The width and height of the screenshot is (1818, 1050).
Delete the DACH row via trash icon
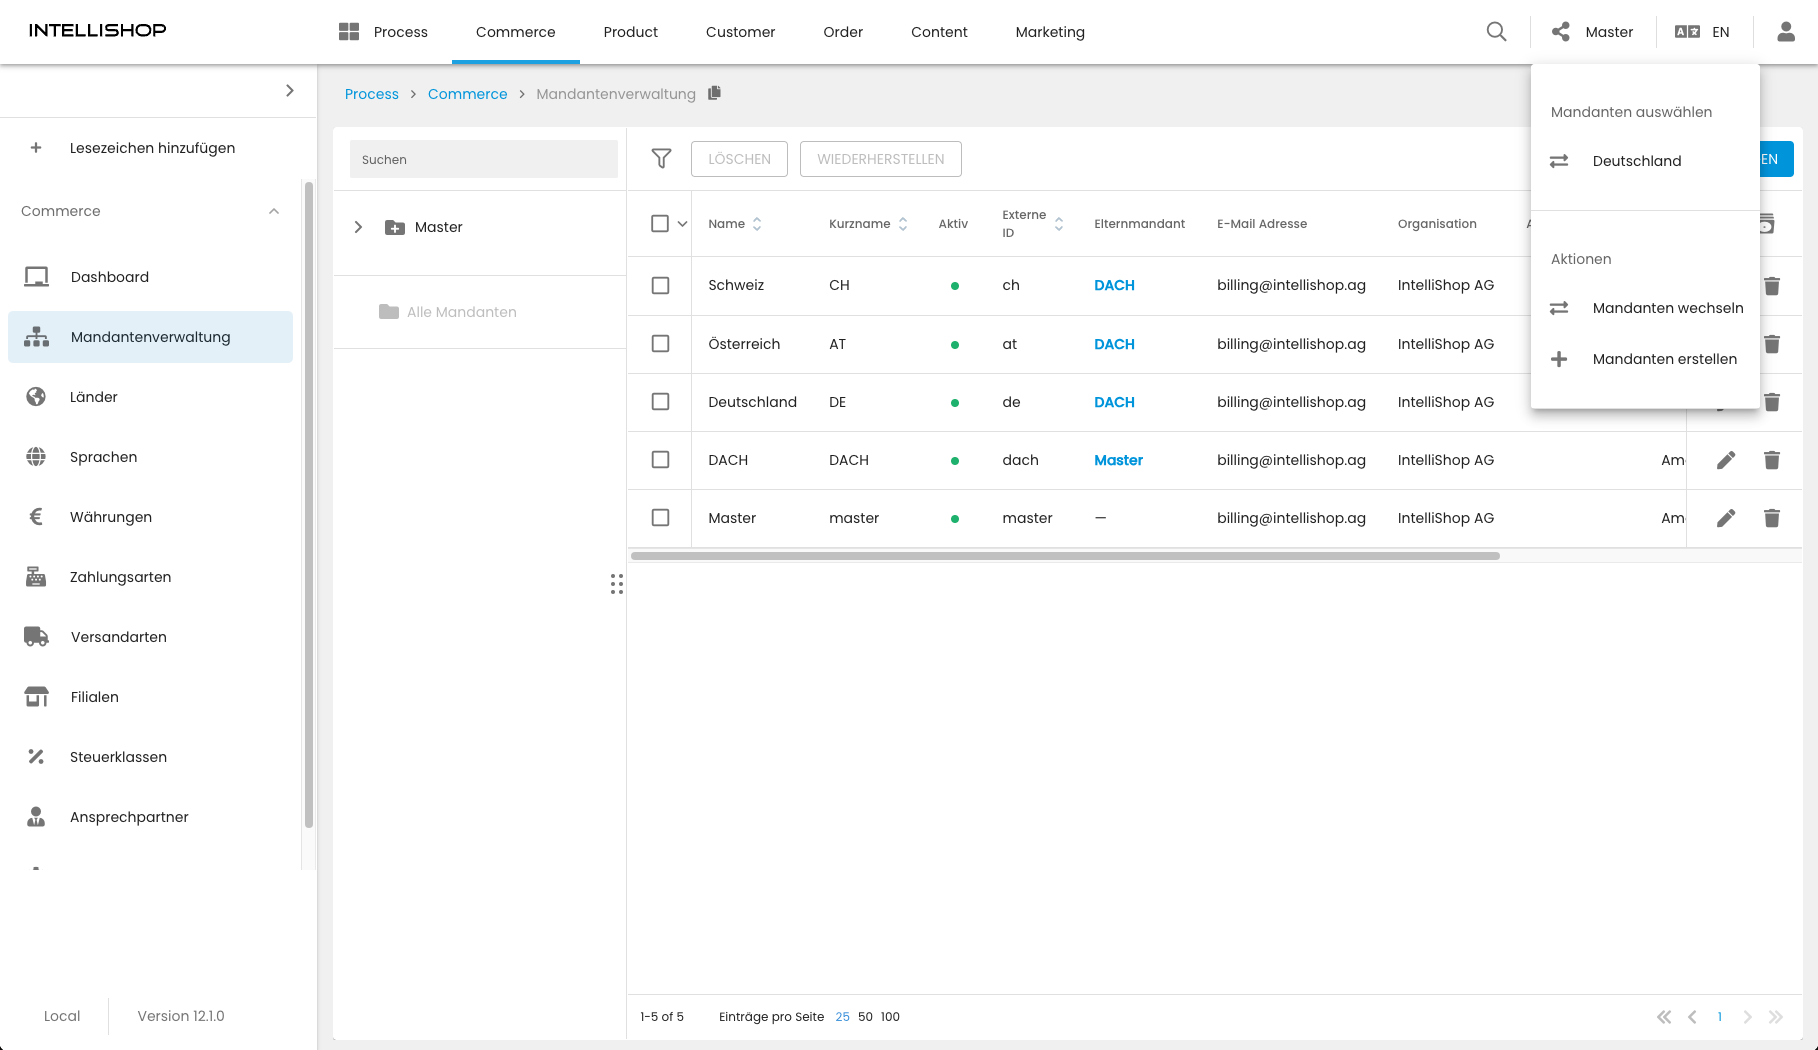(1772, 460)
